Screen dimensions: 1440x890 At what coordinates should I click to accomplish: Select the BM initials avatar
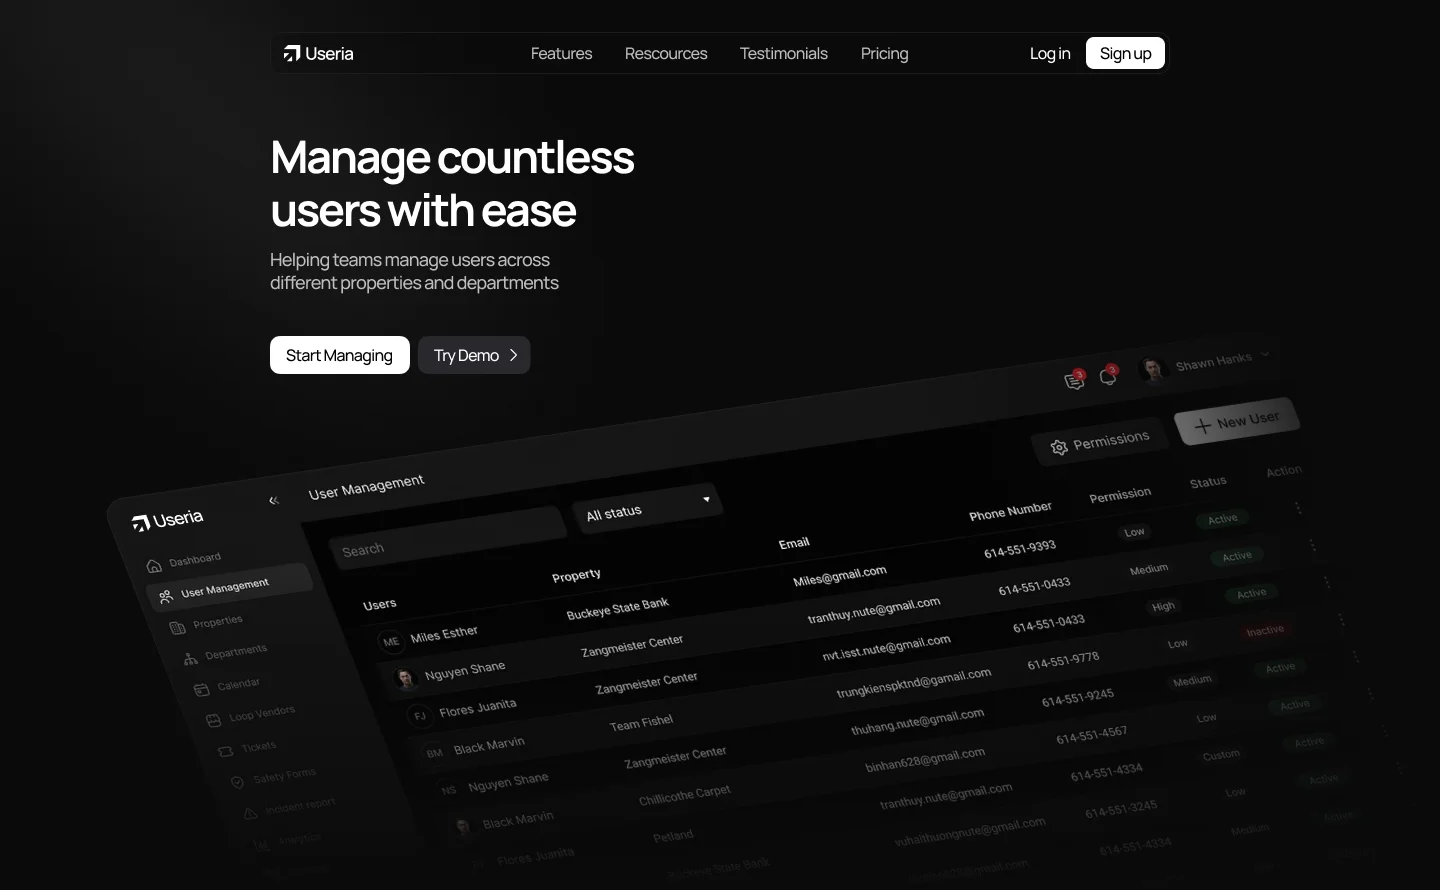point(434,753)
